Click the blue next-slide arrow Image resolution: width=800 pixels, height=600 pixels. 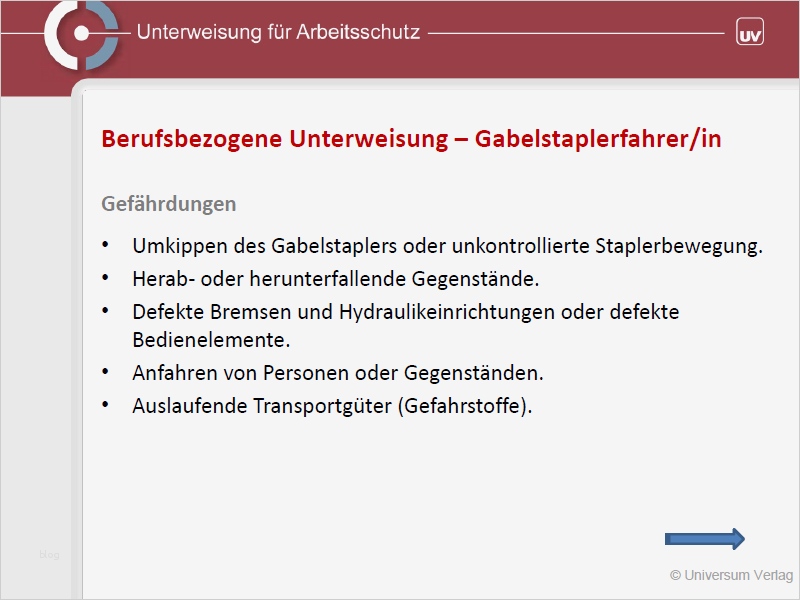click(x=705, y=540)
